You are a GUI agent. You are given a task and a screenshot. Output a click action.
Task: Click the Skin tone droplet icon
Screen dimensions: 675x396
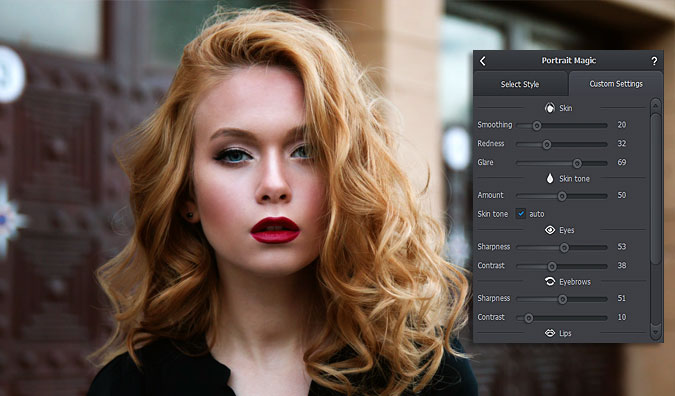click(x=550, y=179)
